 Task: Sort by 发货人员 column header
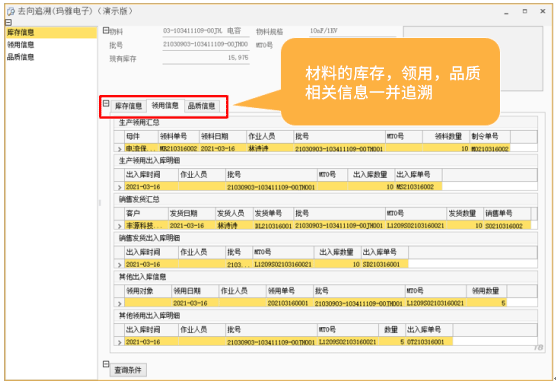(234, 213)
